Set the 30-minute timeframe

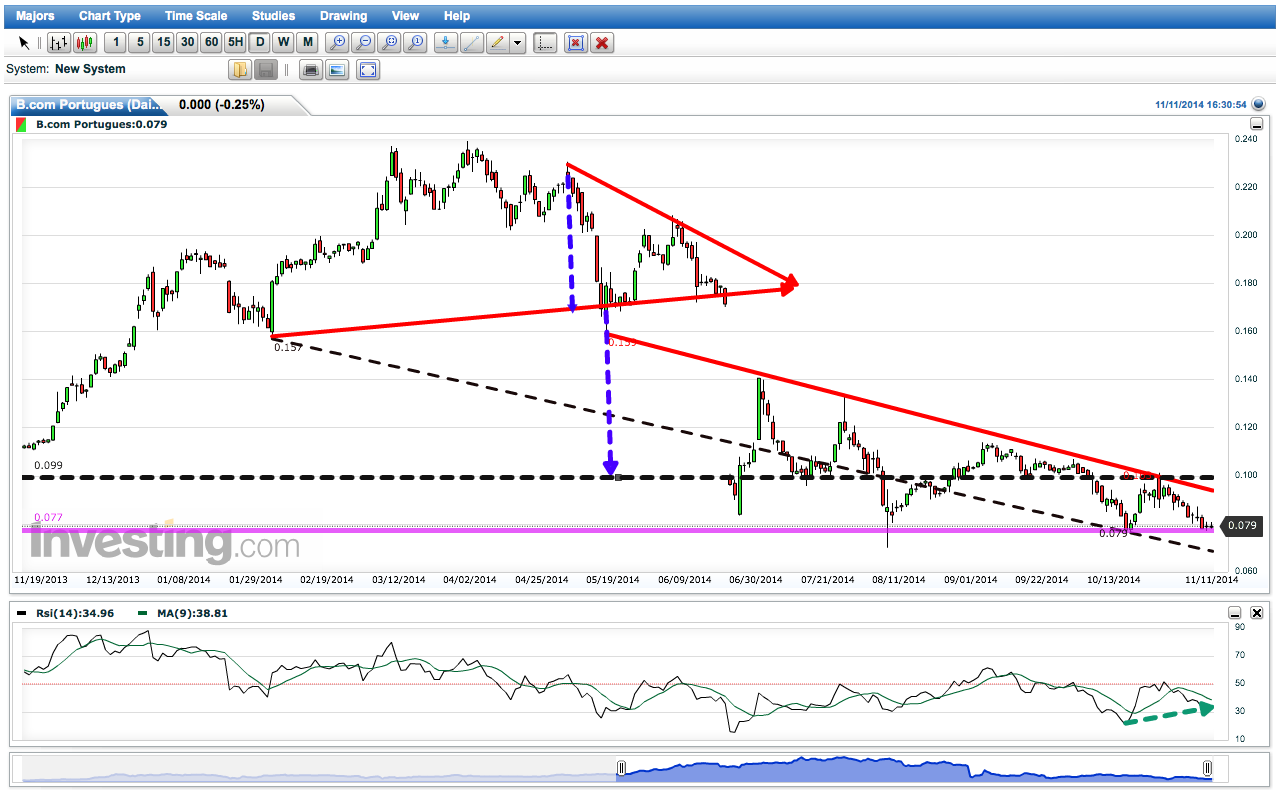187,43
